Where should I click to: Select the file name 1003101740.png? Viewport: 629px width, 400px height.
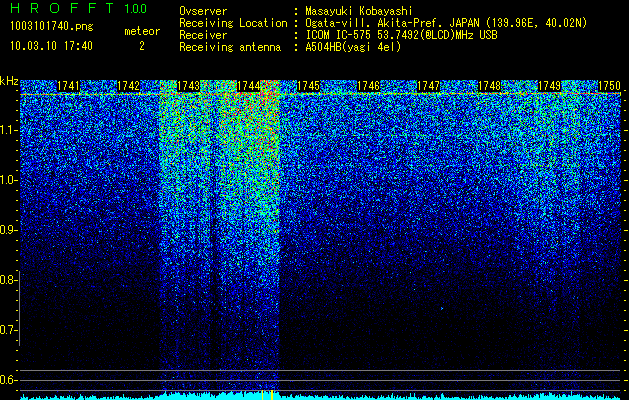pyautogui.click(x=52, y=26)
